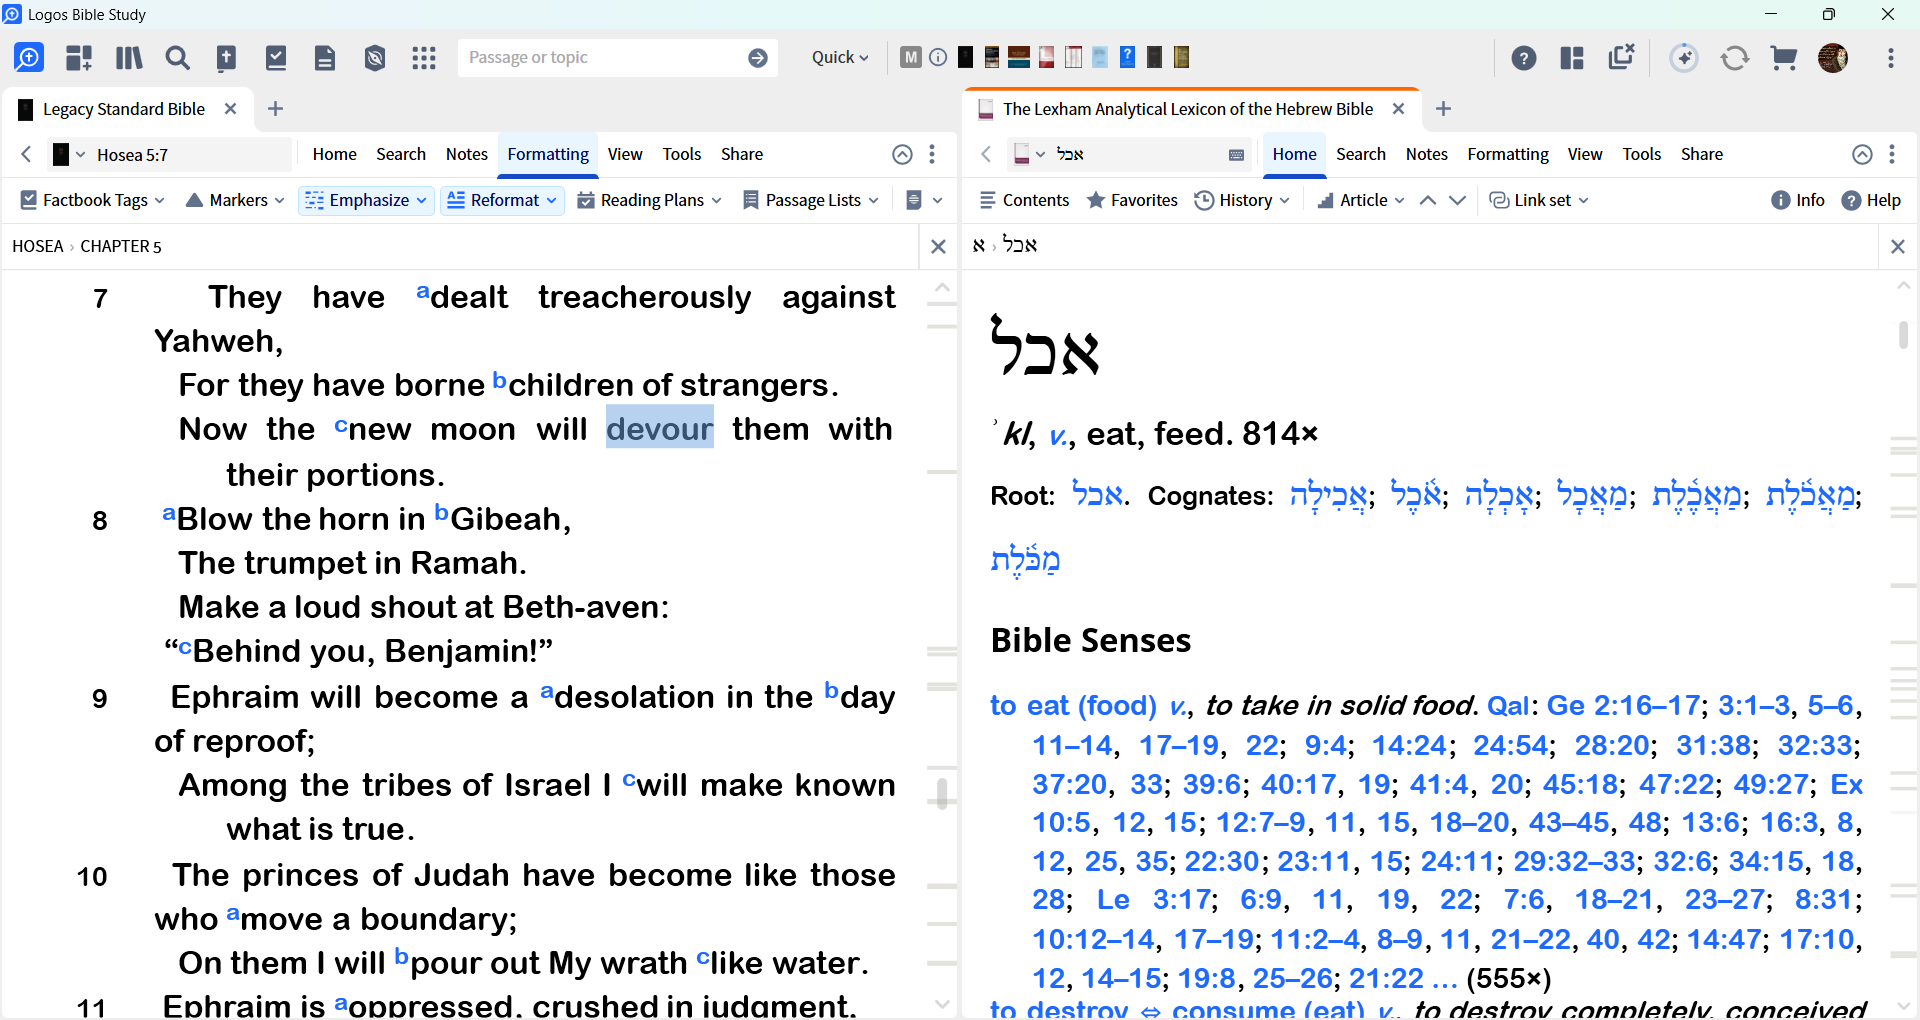
Task: Toggle Favorites star for this lexicon article
Action: point(1132,200)
